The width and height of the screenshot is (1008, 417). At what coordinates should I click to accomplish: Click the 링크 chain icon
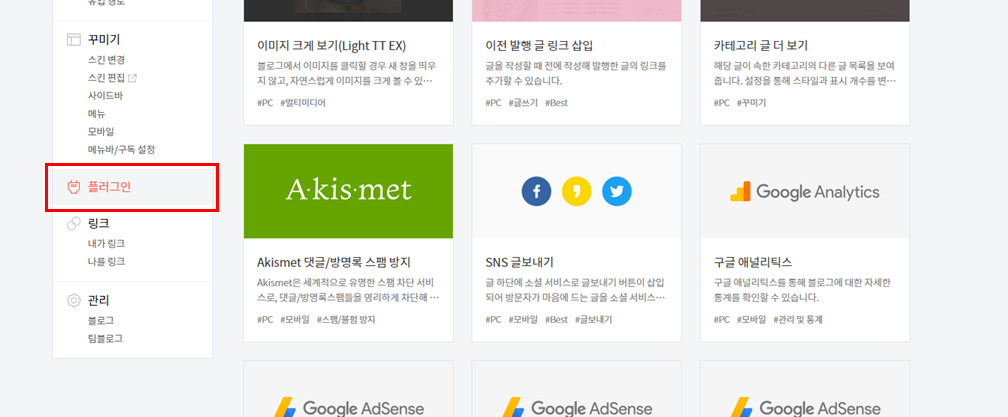pos(74,224)
